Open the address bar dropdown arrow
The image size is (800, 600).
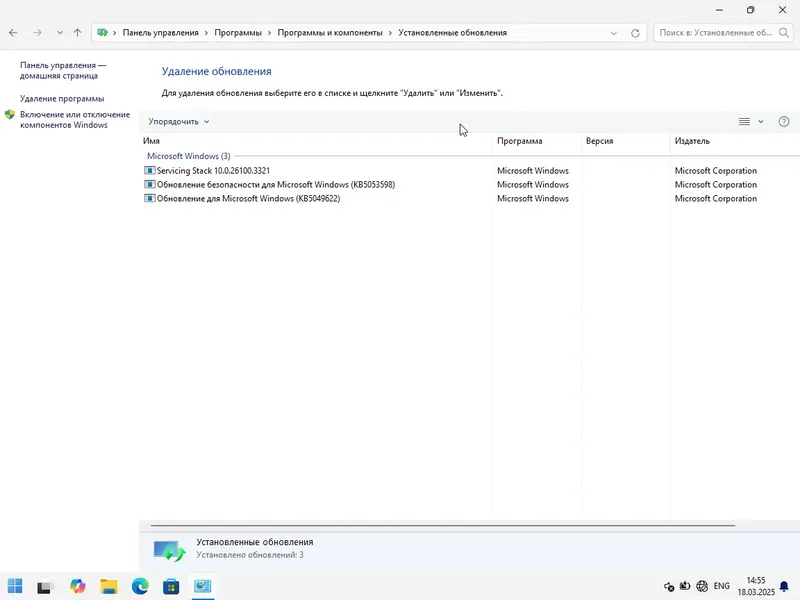pyautogui.click(x=614, y=32)
